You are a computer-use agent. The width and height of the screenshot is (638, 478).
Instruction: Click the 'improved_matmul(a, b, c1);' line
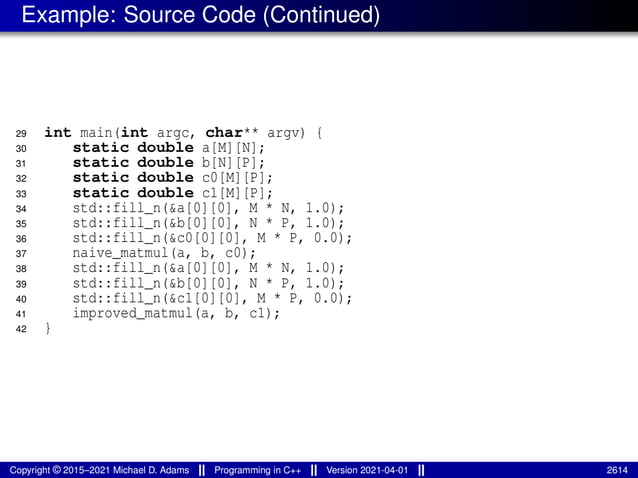176,313
